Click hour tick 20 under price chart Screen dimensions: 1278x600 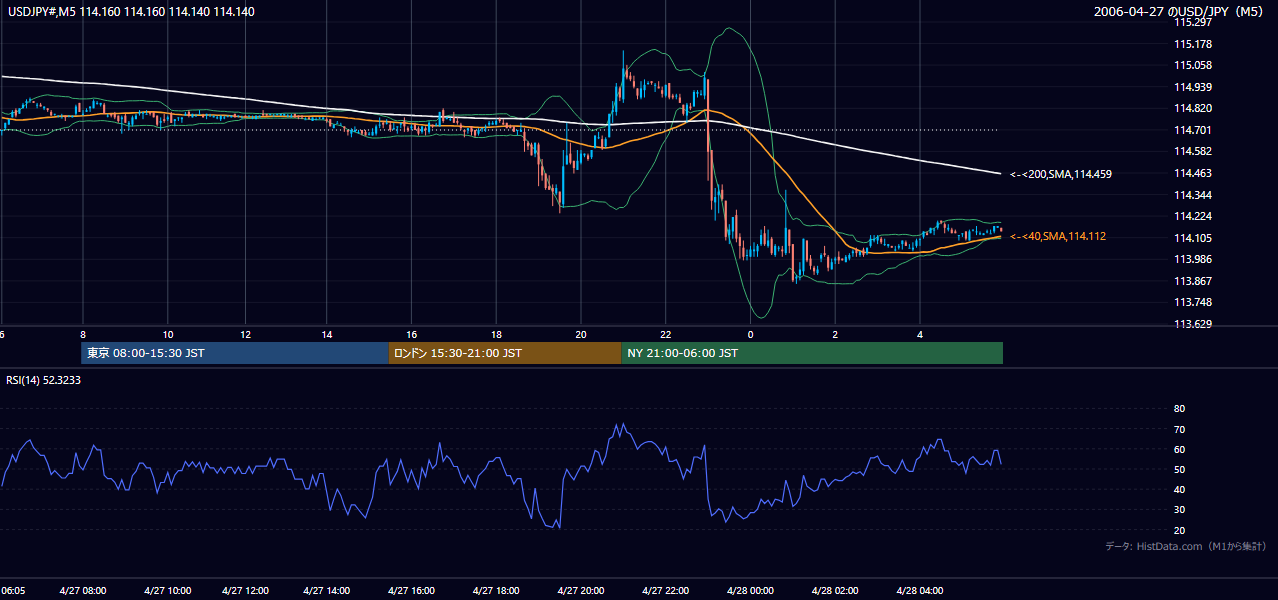click(581, 334)
